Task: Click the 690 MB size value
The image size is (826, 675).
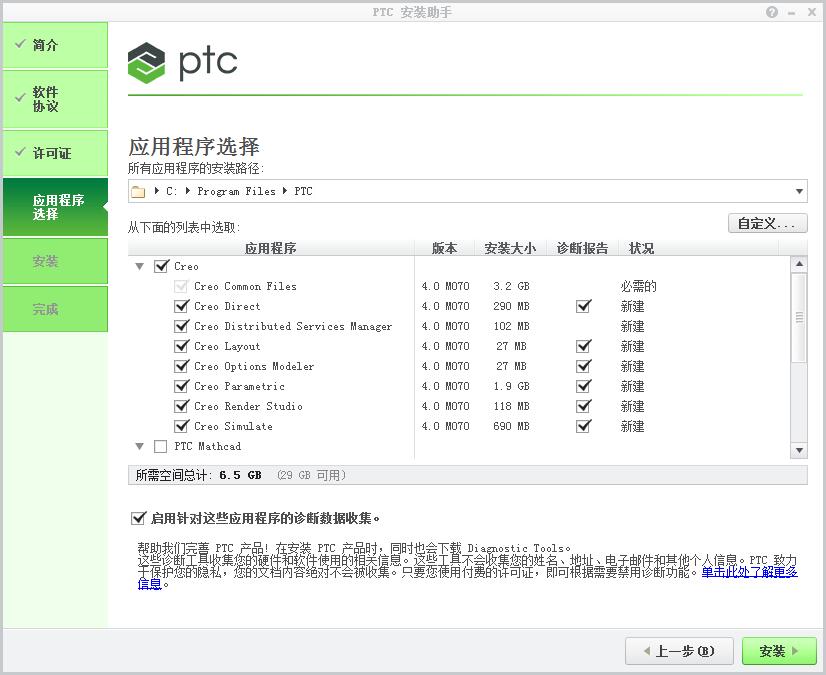Action: 511,426
